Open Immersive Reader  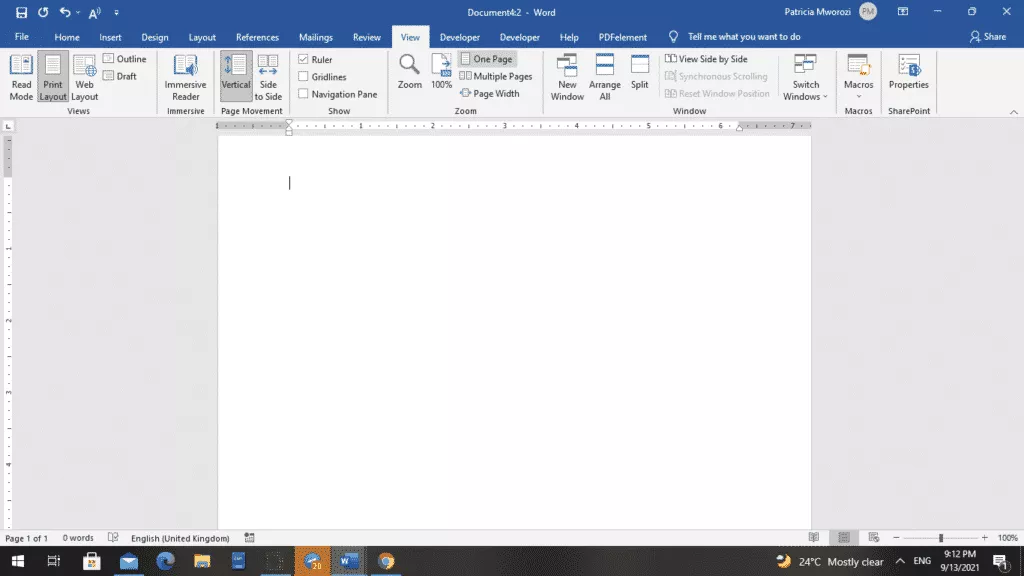click(185, 78)
